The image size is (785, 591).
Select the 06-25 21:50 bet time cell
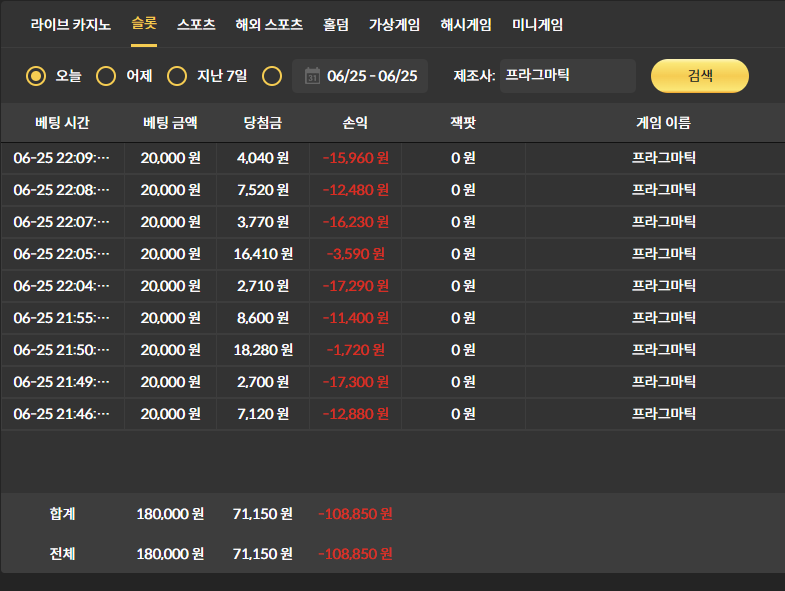62,350
